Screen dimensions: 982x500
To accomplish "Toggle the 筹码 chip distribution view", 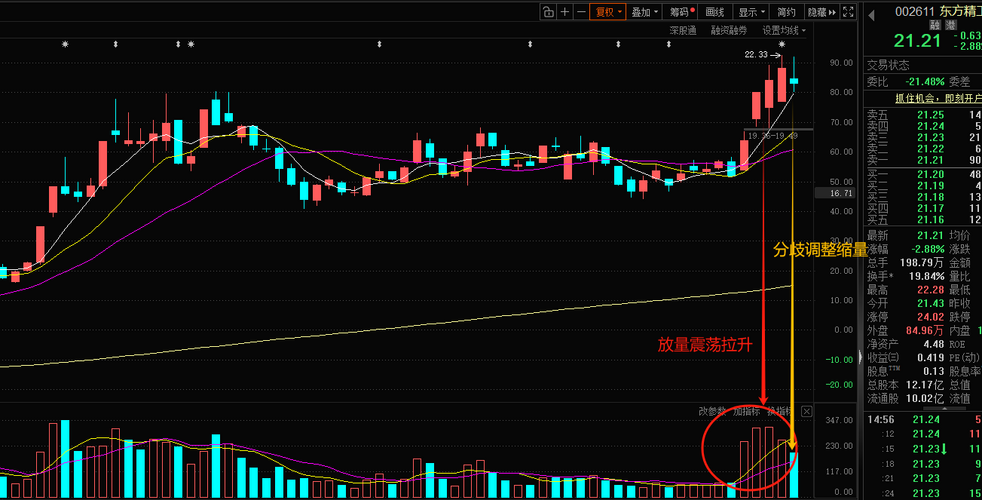I will click(x=682, y=12).
